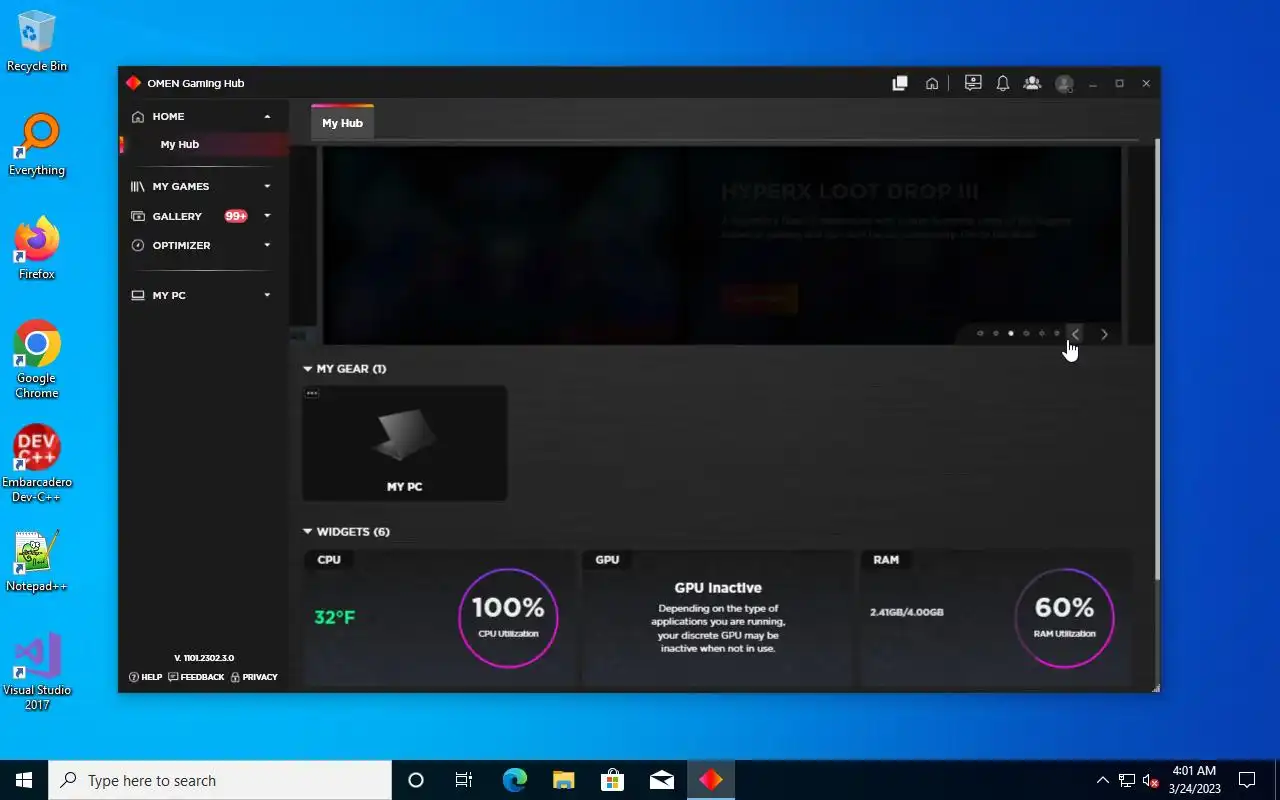Open Google Chrome desktop shortcut

point(37,359)
